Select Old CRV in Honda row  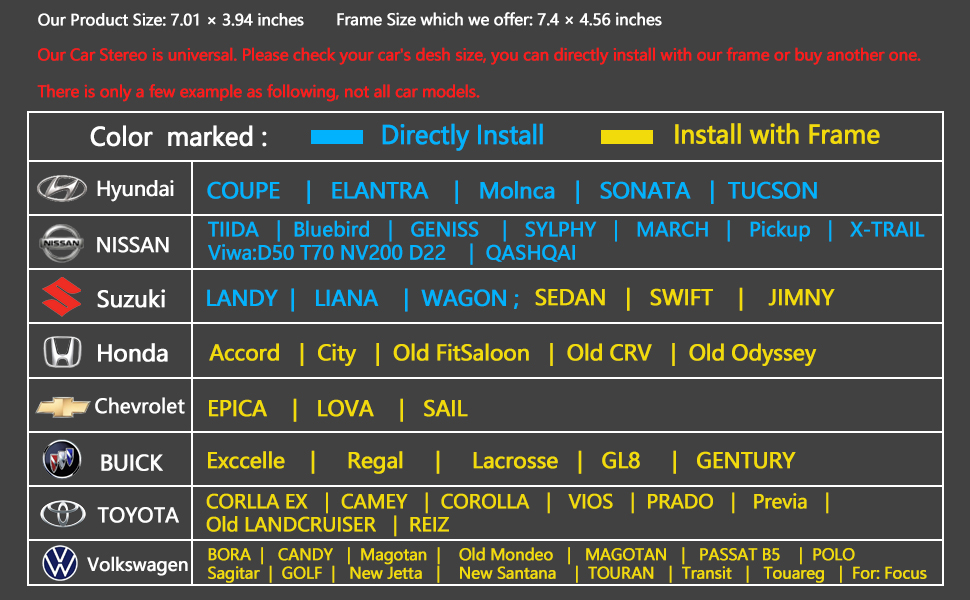tap(608, 353)
